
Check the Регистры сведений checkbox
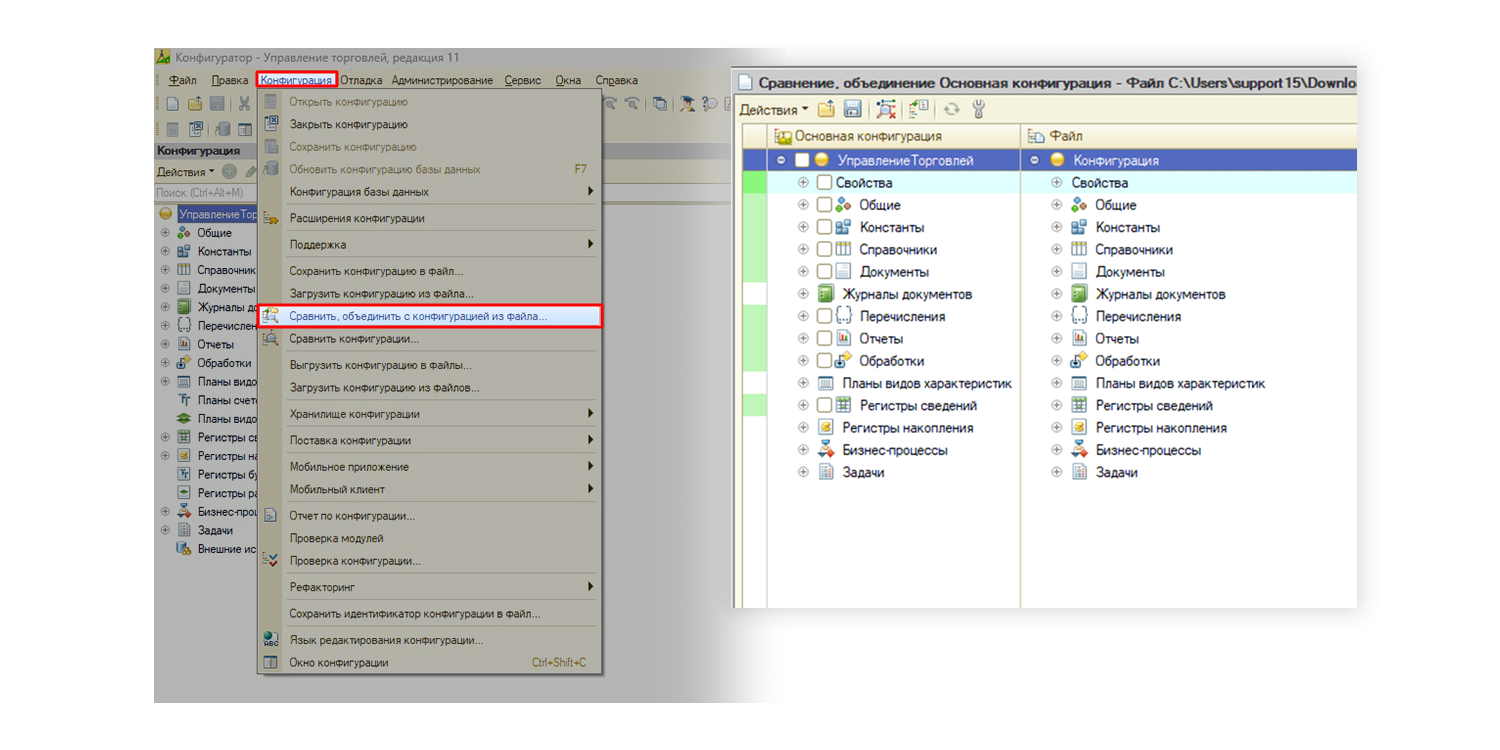pyautogui.click(x=824, y=406)
